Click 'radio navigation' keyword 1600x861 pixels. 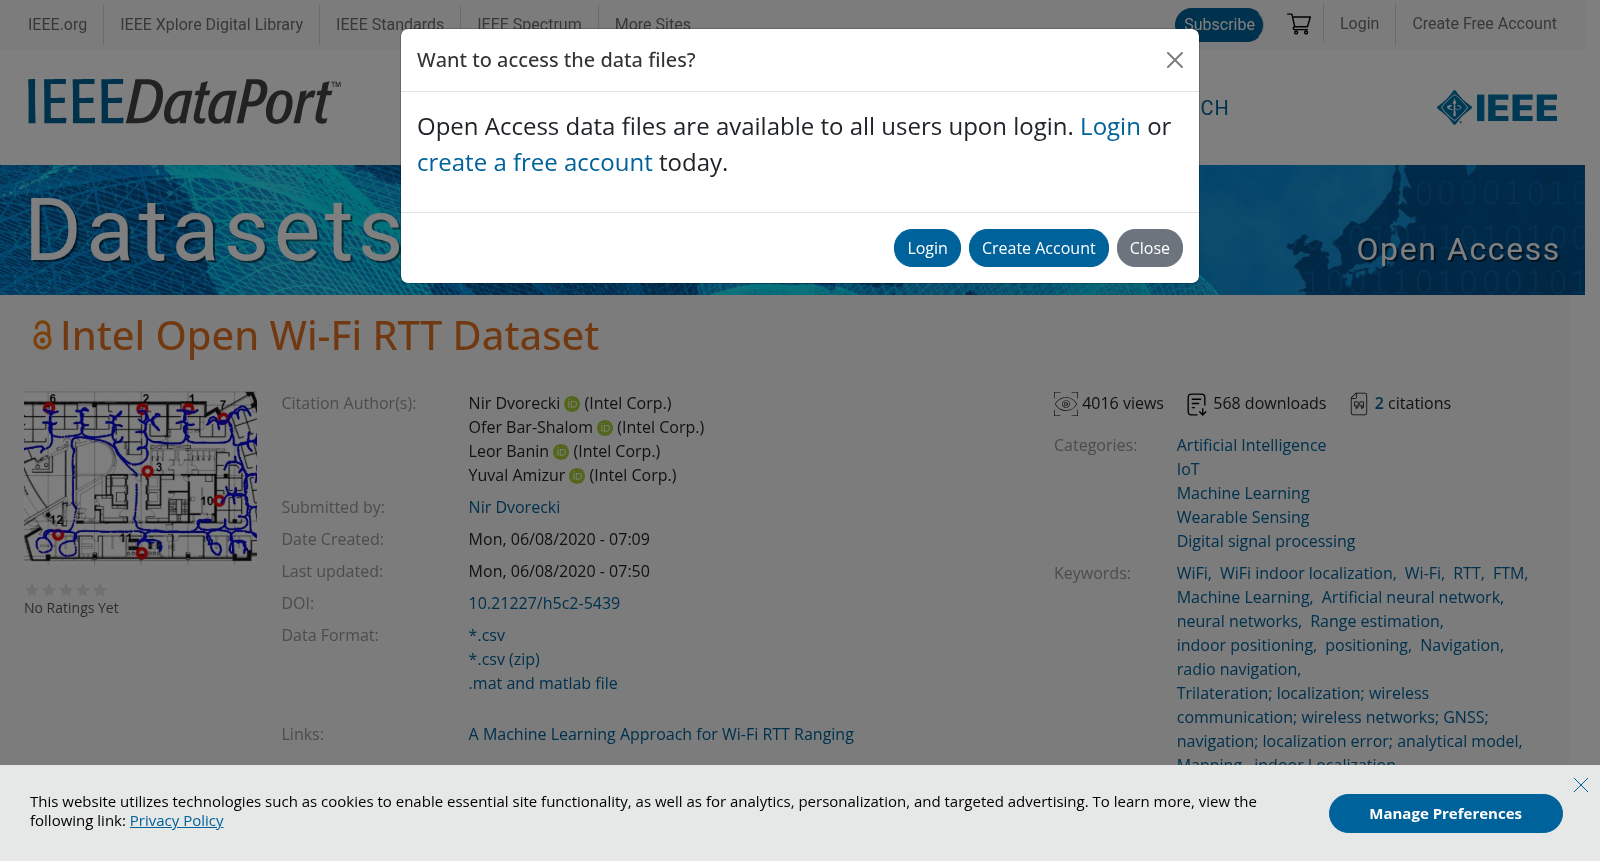click(1237, 670)
